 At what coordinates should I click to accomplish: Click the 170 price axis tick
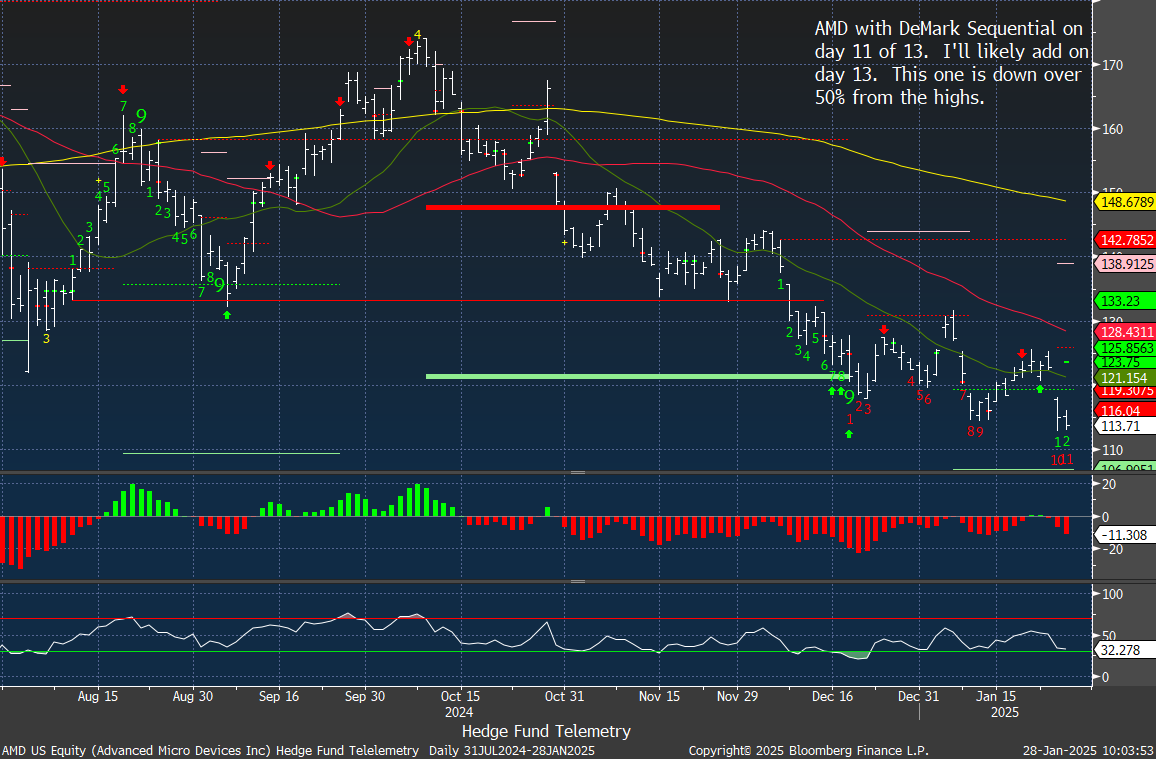pos(1113,65)
